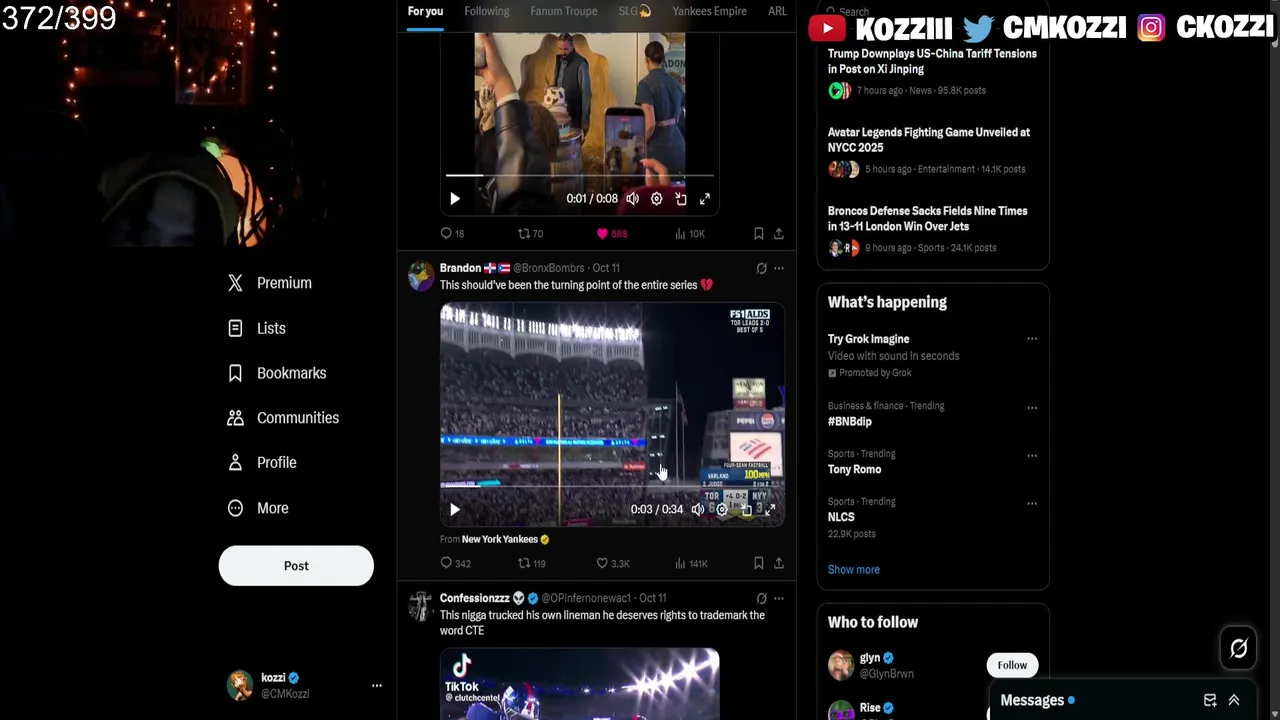This screenshot has height=720, width=1280.
Task: Open more options for Tony Romo trend
Action: click(x=1032, y=456)
